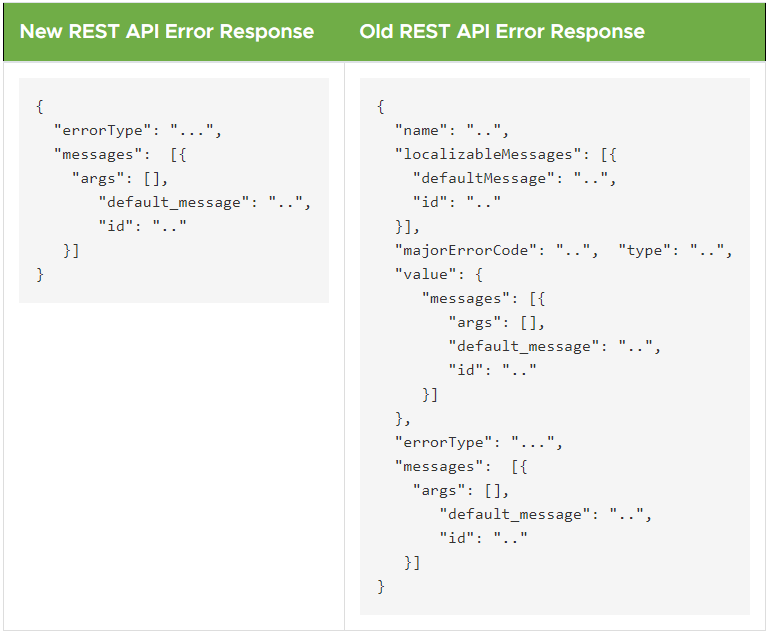Click the Old REST API Error Response header
Image resolution: width=769 pixels, height=634 pixels.
point(502,31)
